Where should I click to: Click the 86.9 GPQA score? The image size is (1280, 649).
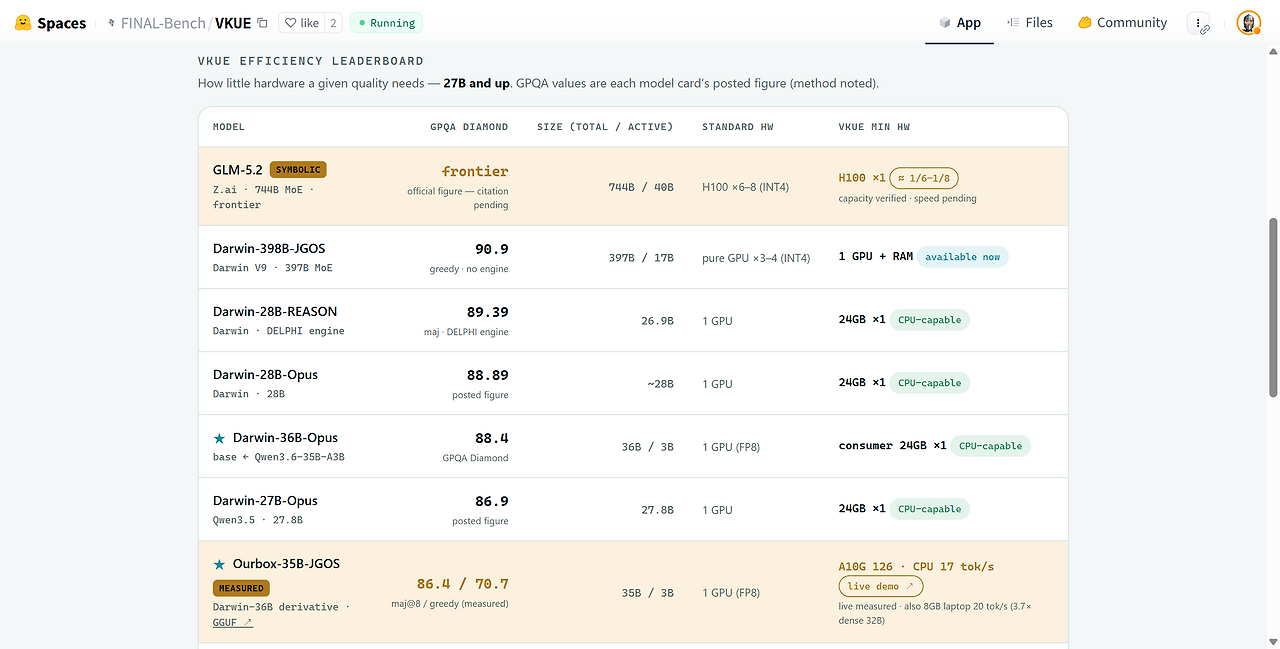(x=491, y=500)
